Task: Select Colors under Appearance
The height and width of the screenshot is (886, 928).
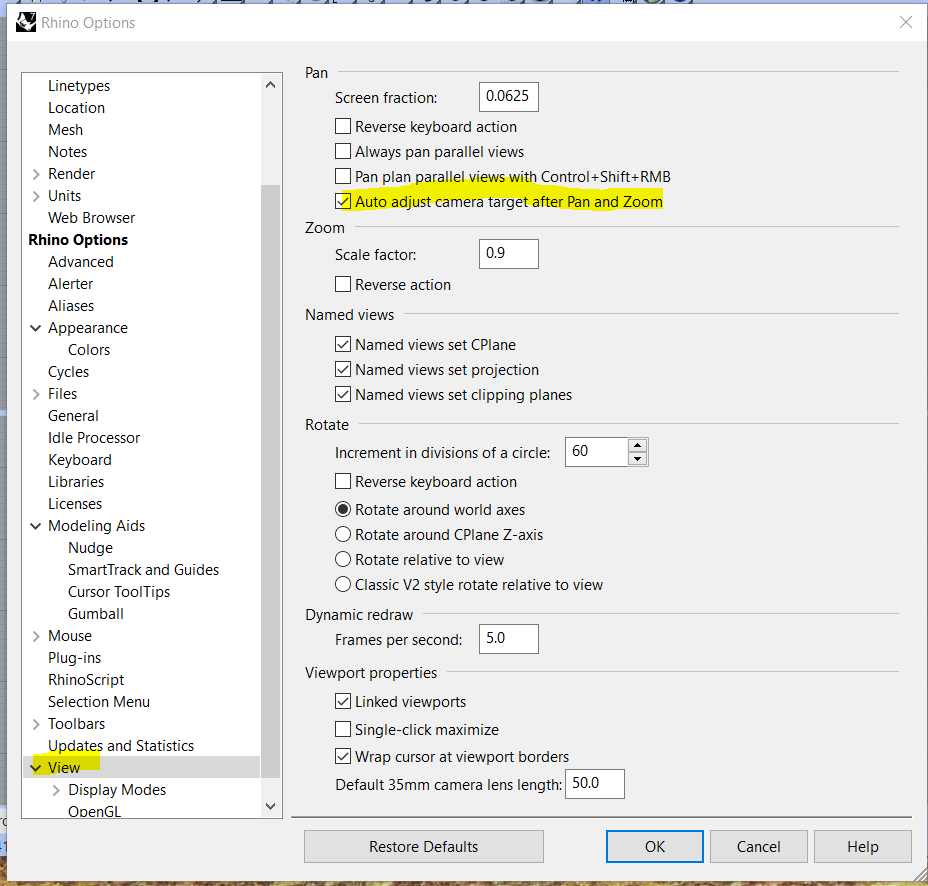Action: tap(89, 350)
